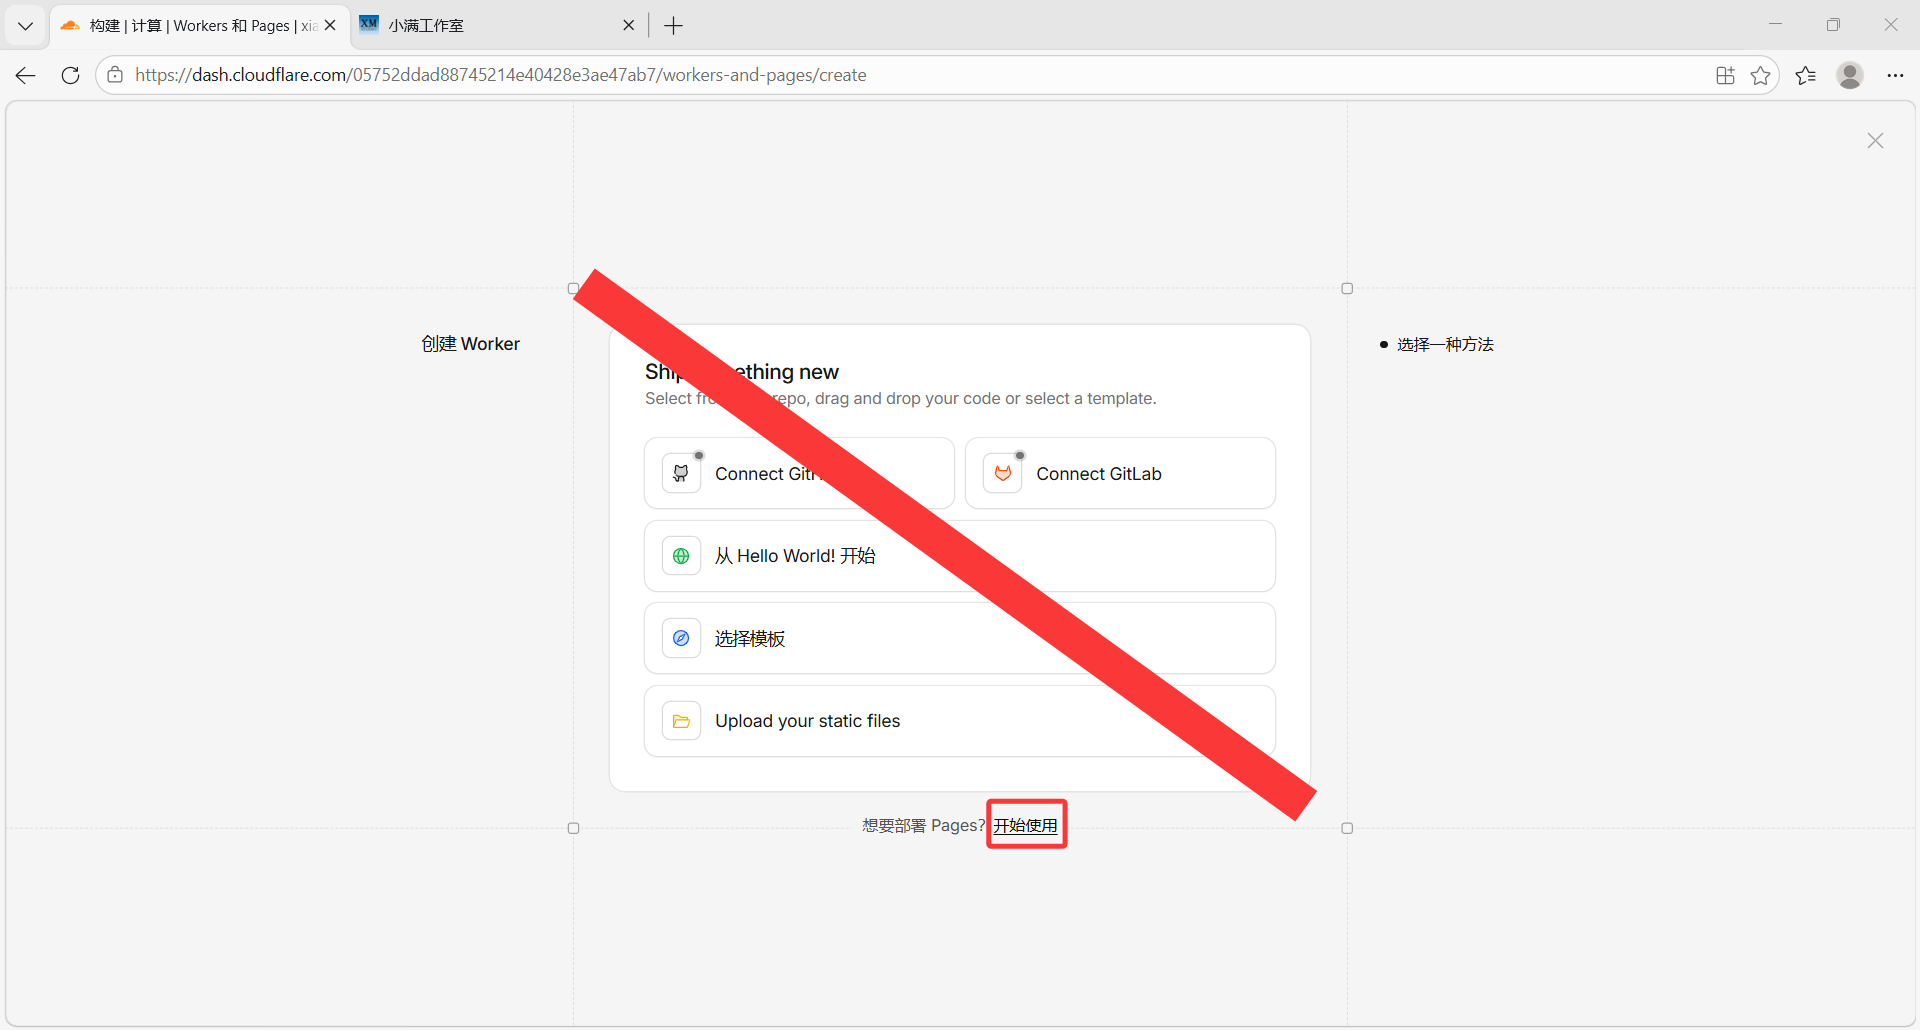Image resolution: width=1920 pixels, height=1030 pixels.
Task: Click the 开始使用 Pages link
Action: [1025, 826]
